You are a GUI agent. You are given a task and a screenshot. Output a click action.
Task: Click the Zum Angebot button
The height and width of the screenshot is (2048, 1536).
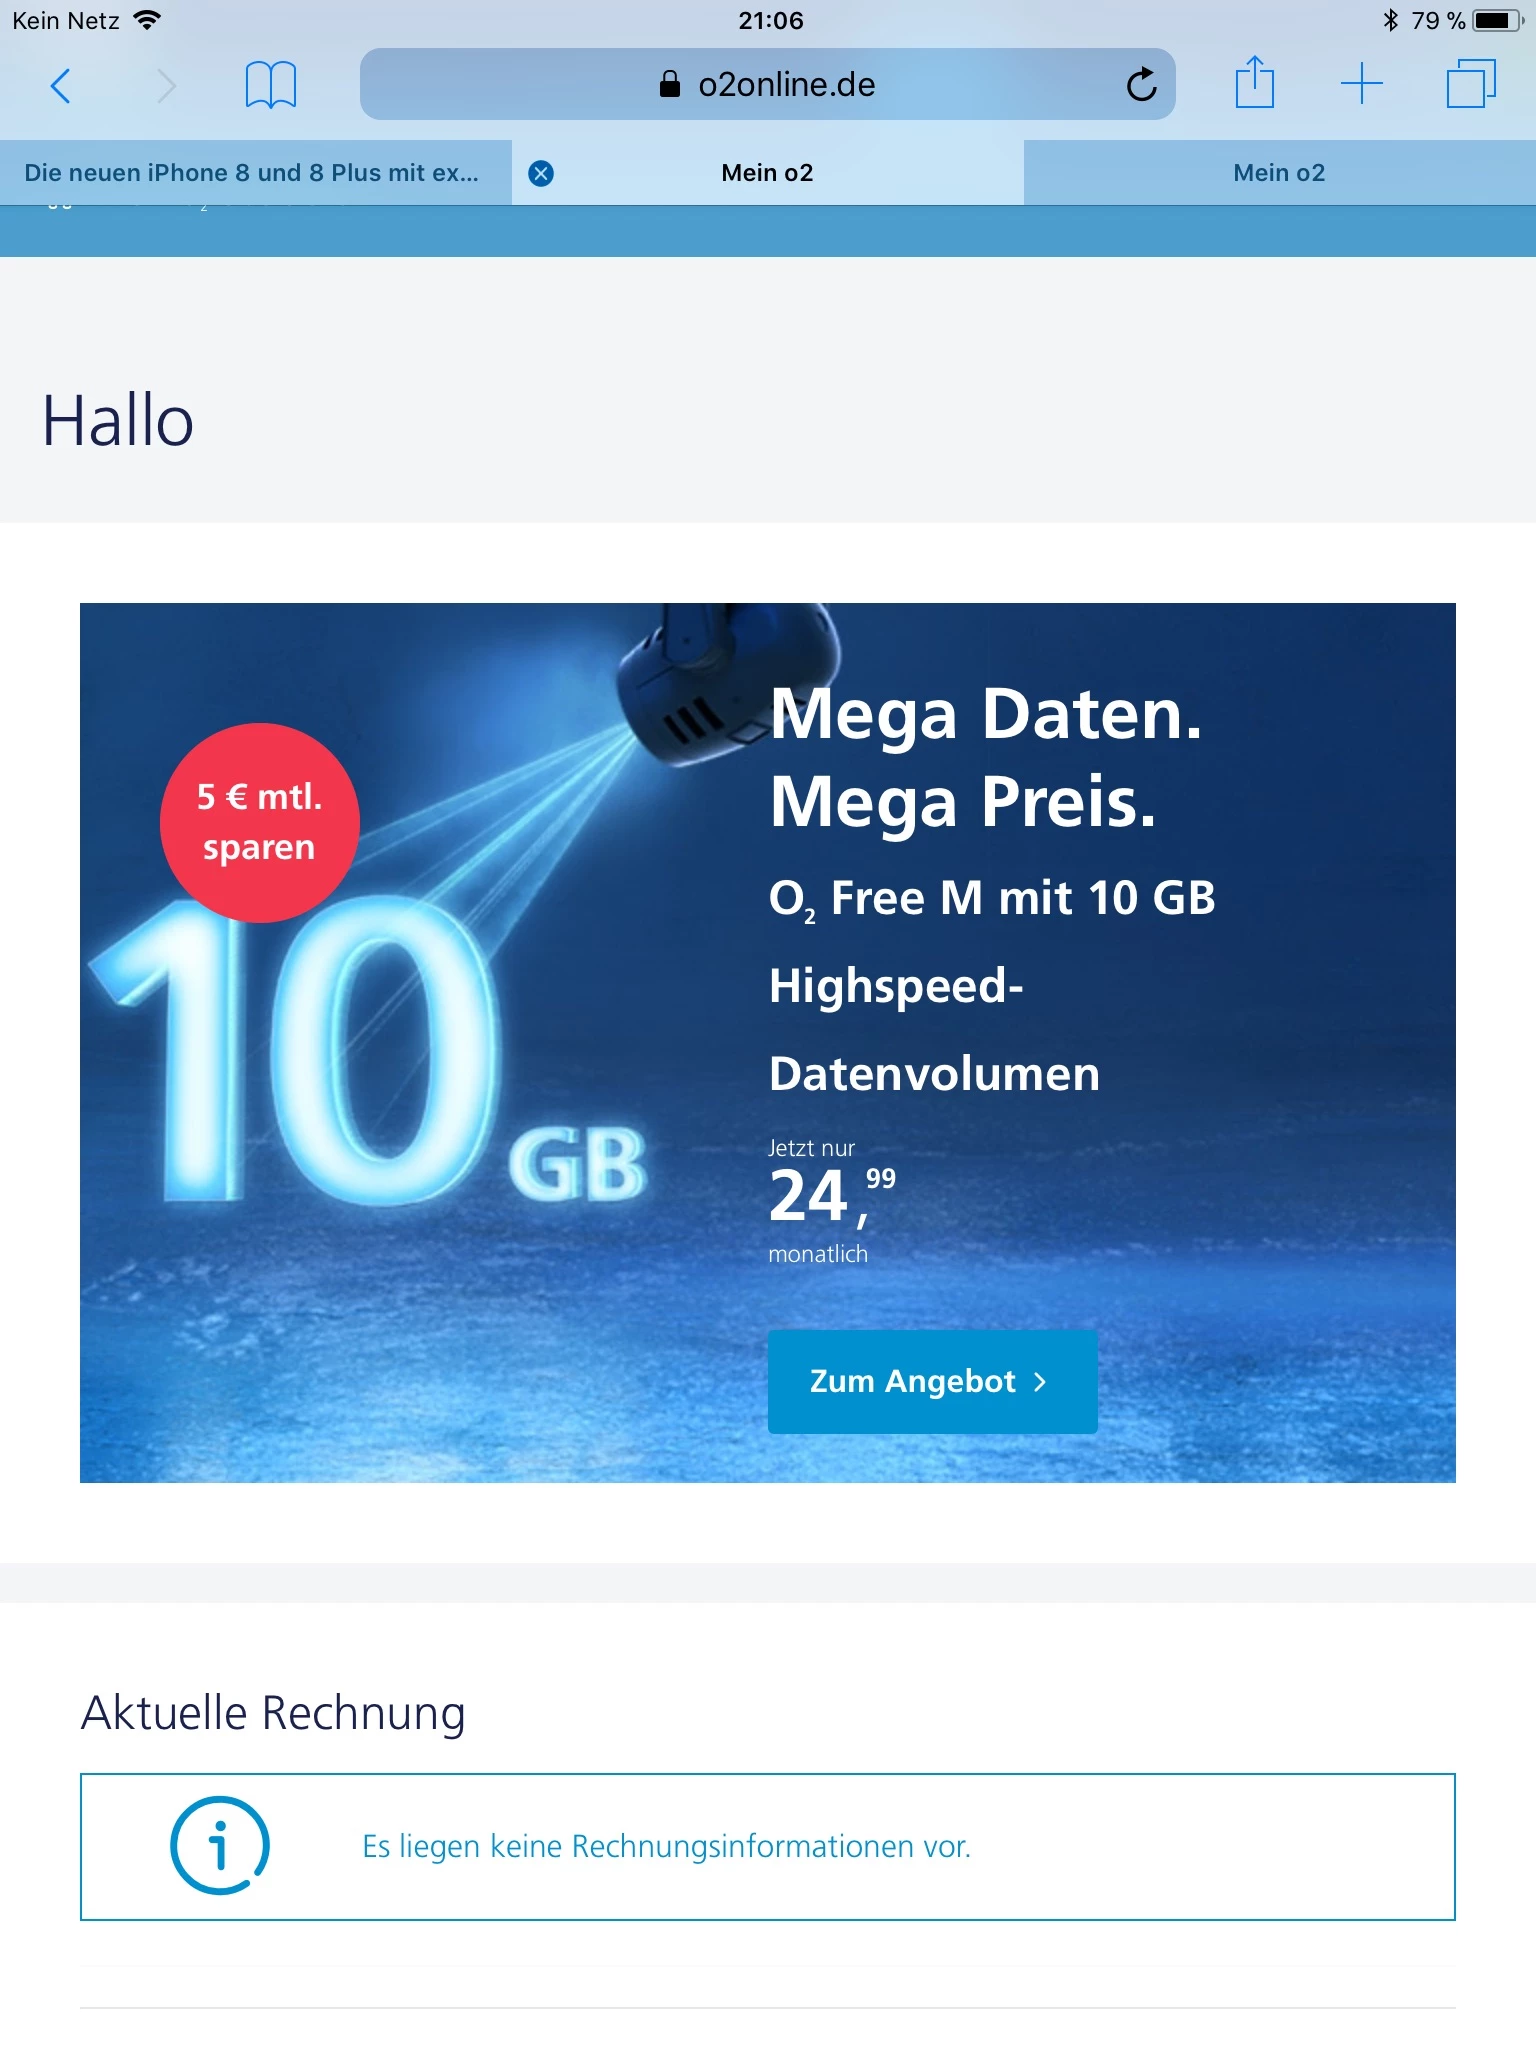pos(933,1382)
